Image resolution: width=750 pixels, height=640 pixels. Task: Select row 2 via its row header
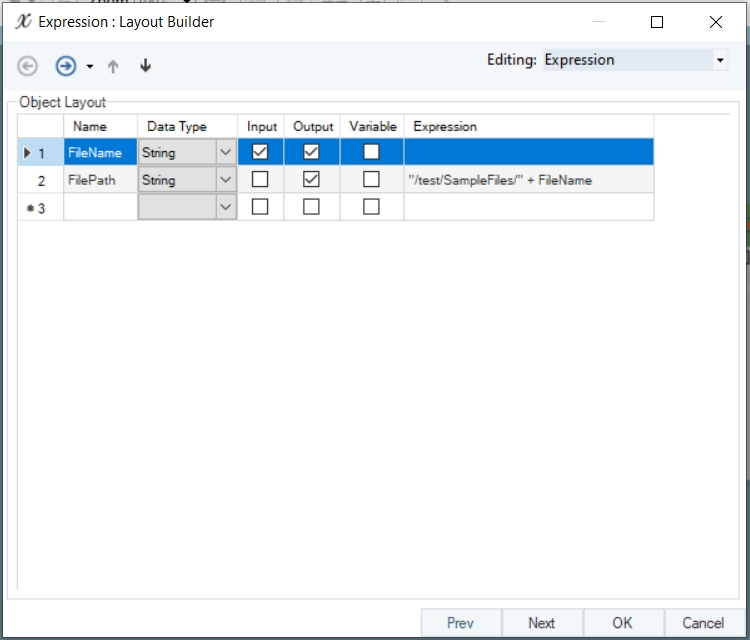(40, 180)
